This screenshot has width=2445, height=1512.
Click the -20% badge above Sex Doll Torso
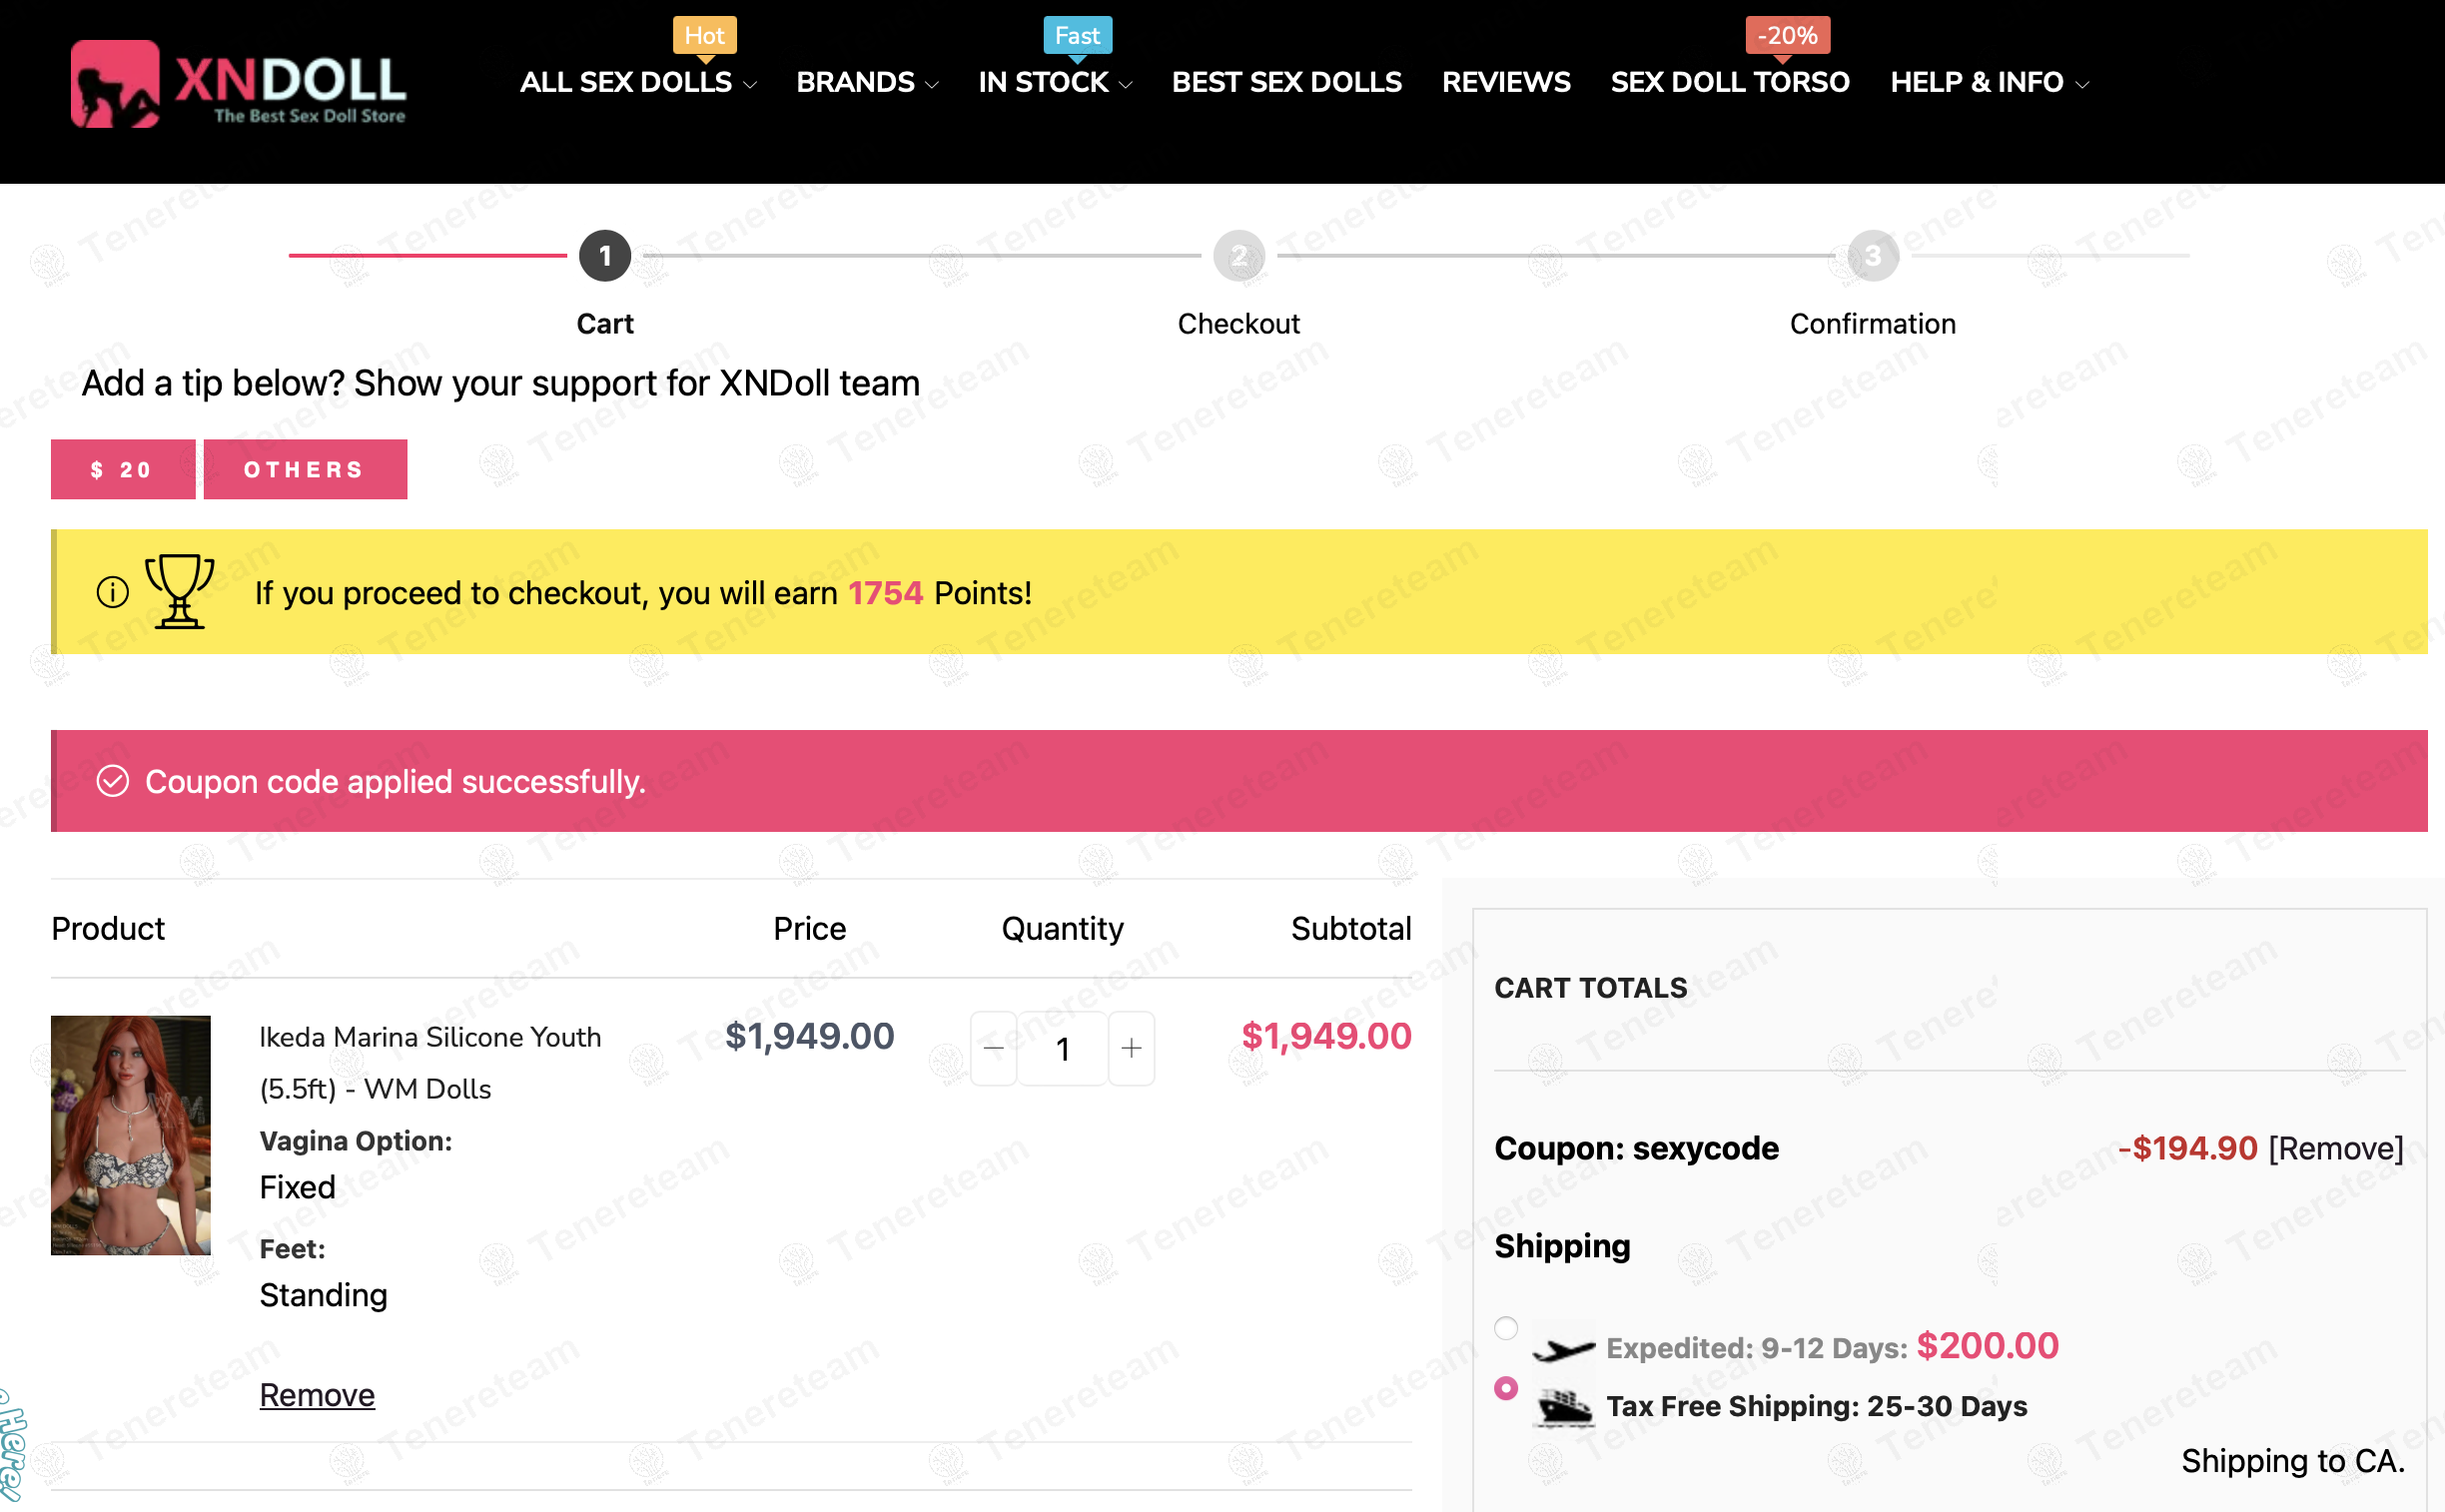pyautogui.click(x=1788, y=36)
